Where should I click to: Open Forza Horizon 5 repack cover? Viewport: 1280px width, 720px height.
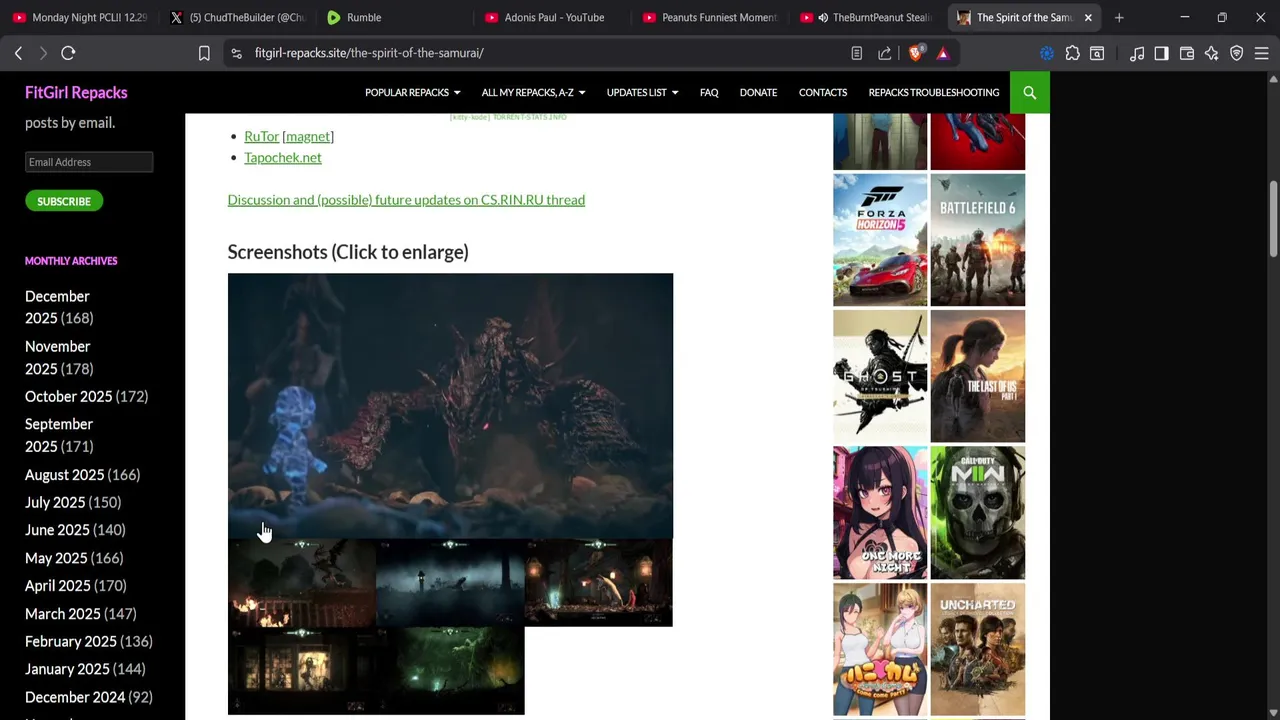coord(880,240)
